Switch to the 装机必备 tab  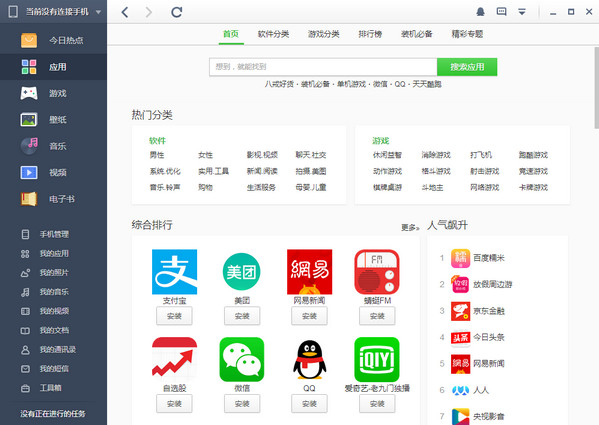click(417, 34)
